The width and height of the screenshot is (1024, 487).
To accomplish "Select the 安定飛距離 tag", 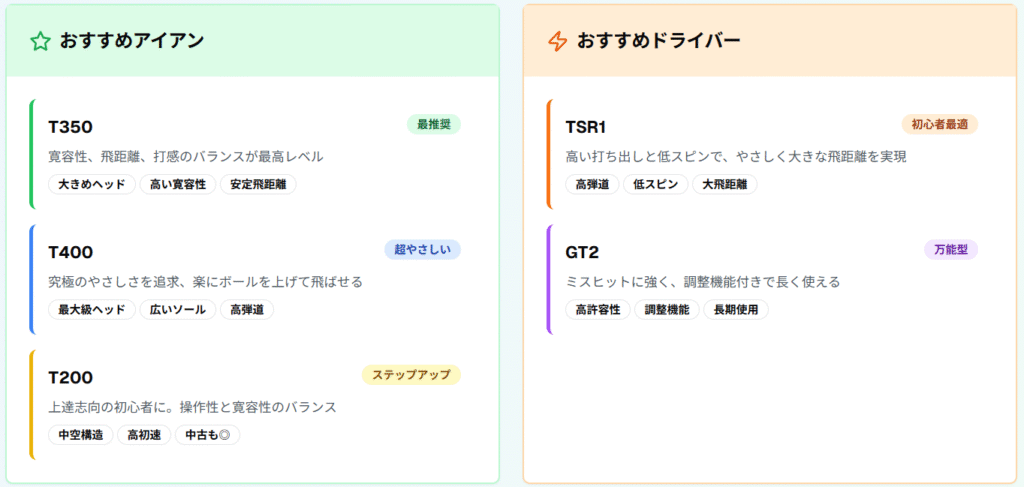I will tap(258, 185).
